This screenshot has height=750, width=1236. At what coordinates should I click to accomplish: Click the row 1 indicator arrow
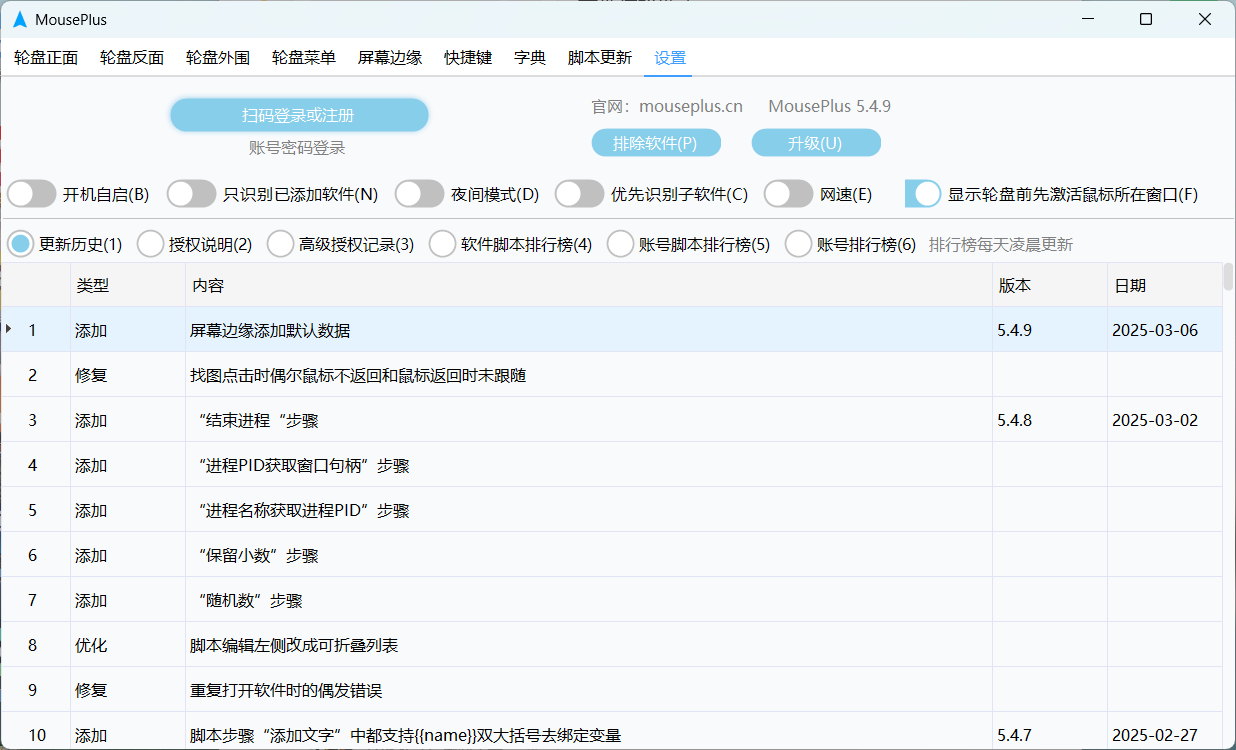(x=9, y=329)
